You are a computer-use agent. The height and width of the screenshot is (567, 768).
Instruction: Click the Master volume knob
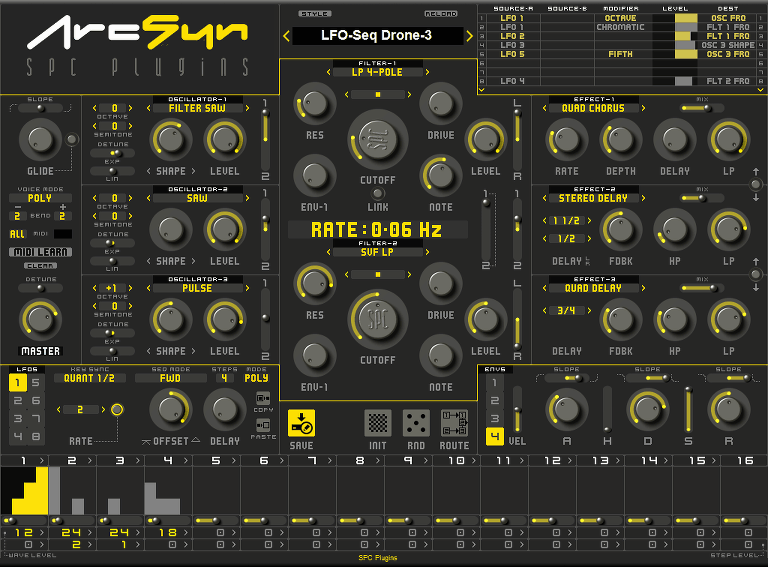tap(40, 319)
